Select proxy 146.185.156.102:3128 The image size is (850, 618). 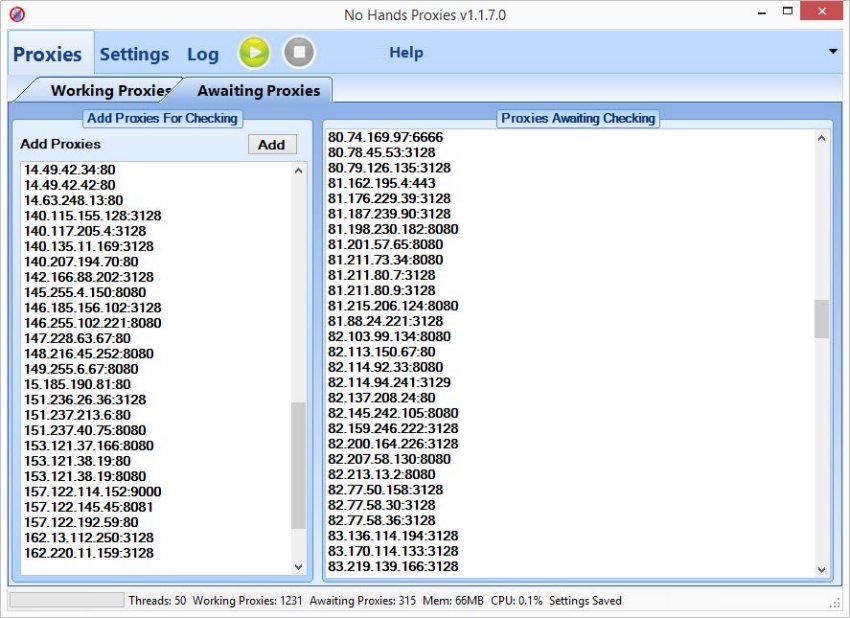tap(93, 308)
